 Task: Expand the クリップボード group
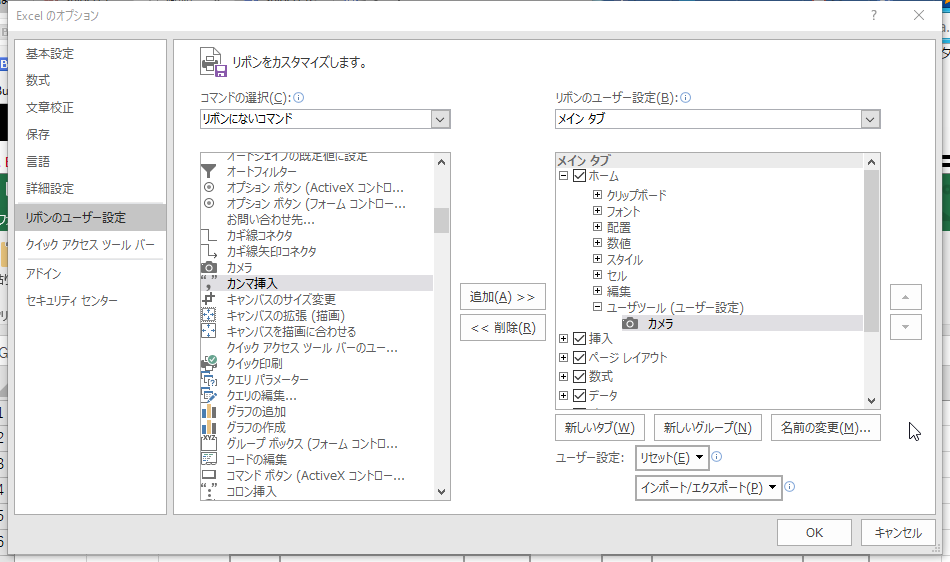coord(597,195)
